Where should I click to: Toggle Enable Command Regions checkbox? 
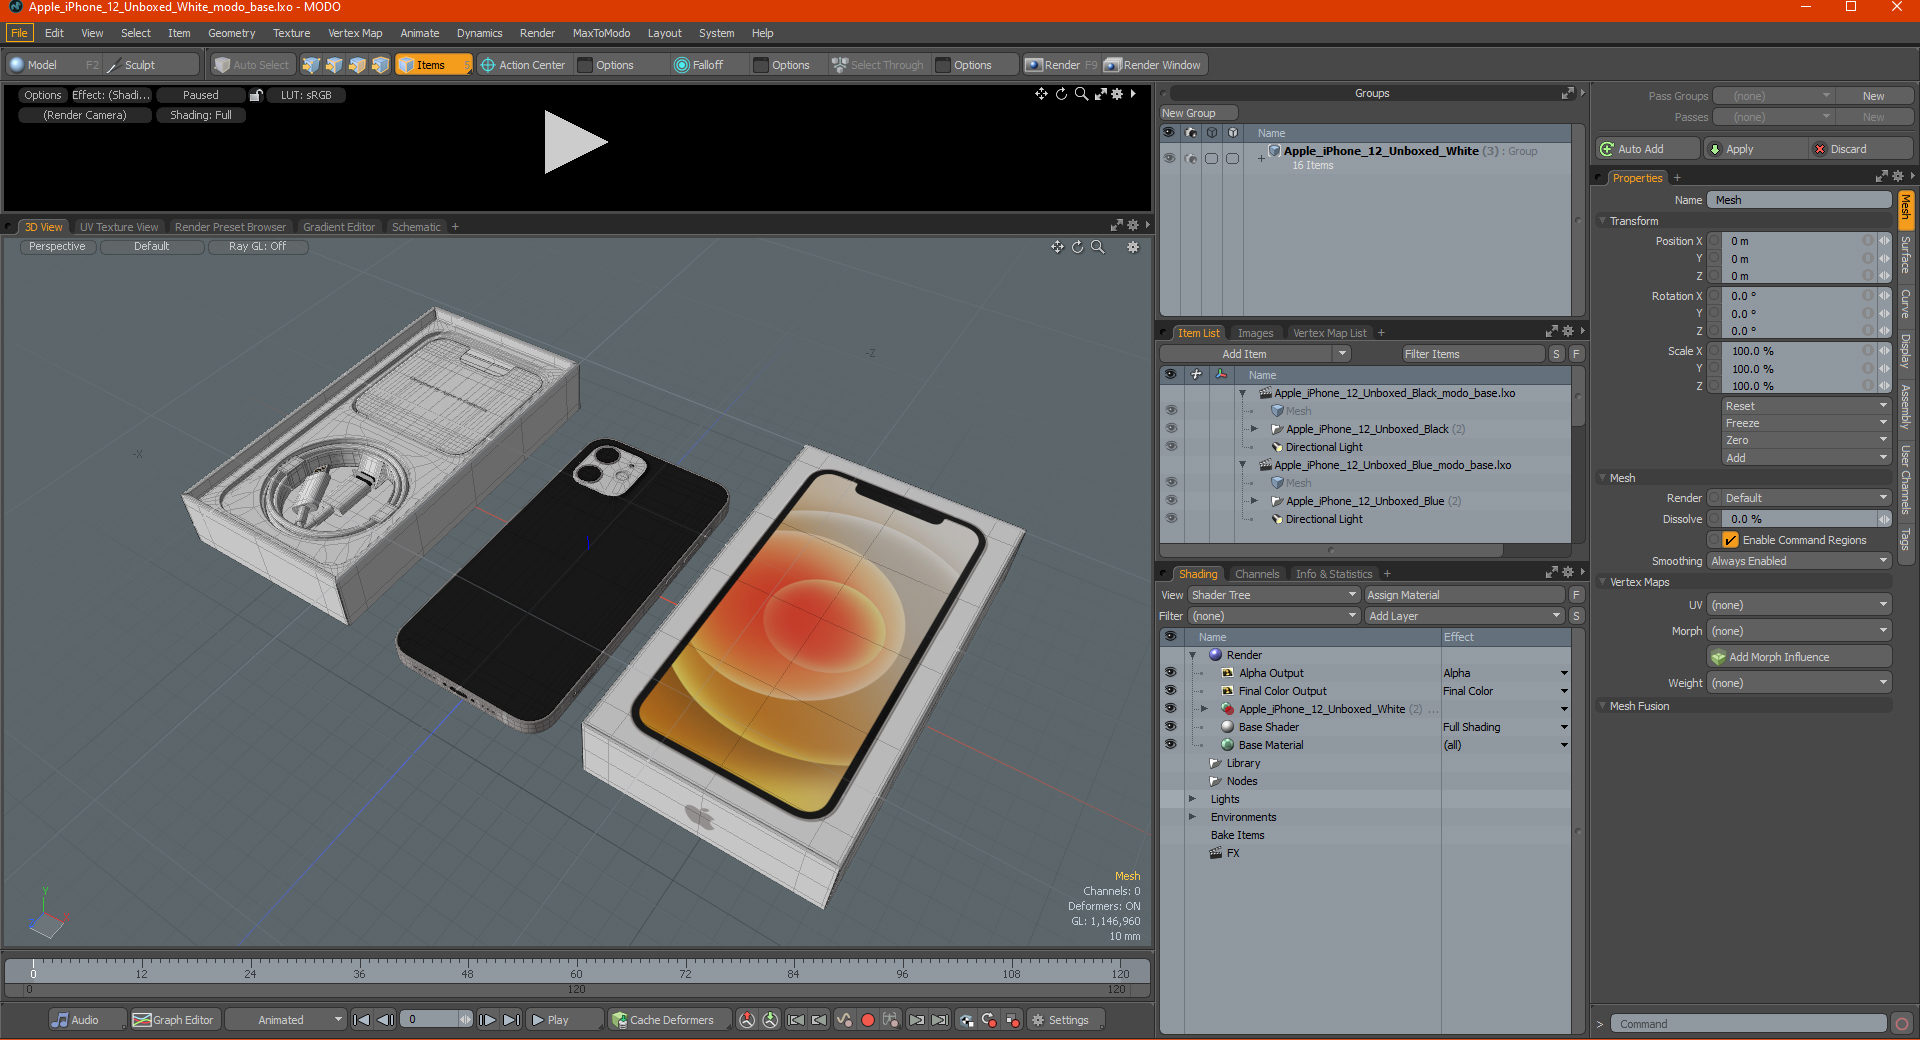pos(1730,540)
